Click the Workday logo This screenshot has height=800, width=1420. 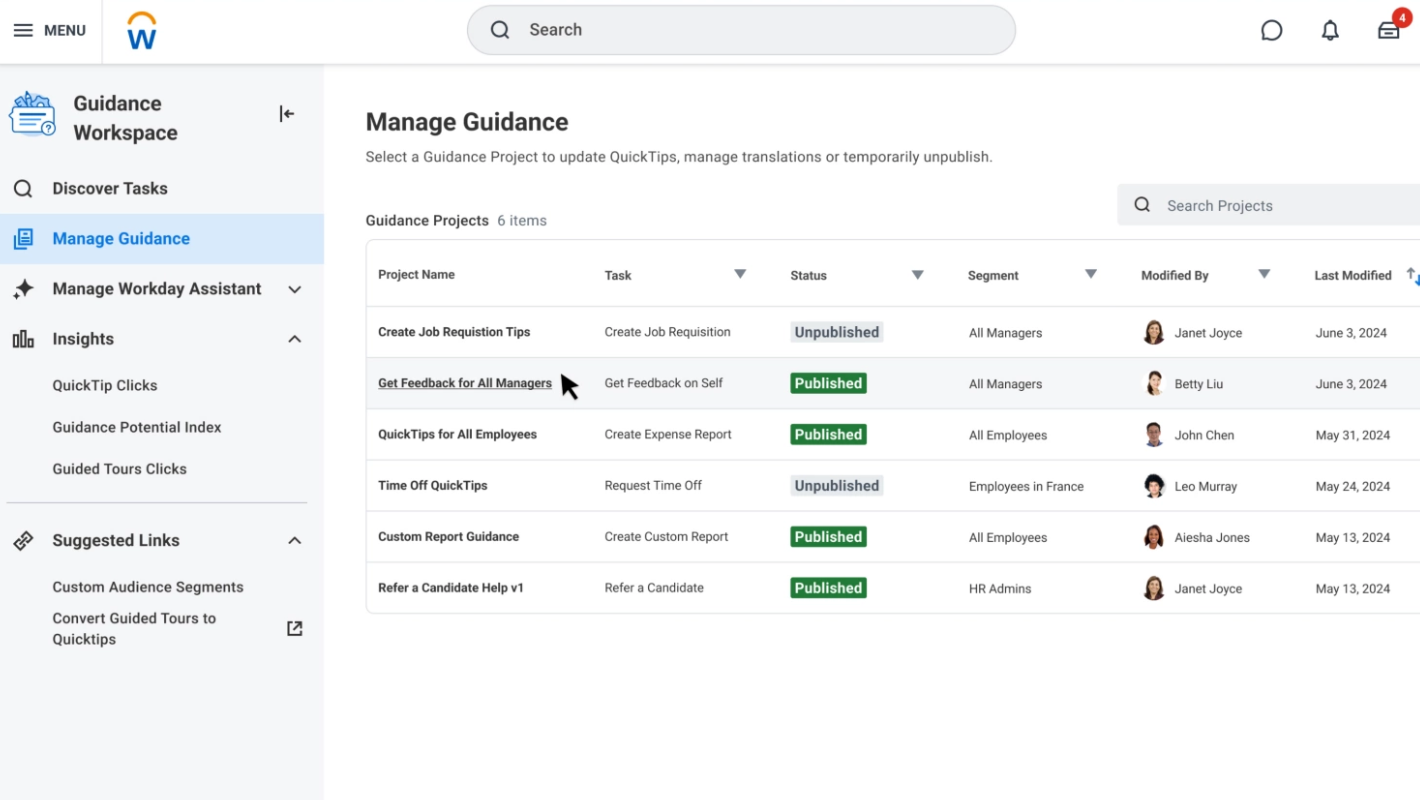(142, 31)
